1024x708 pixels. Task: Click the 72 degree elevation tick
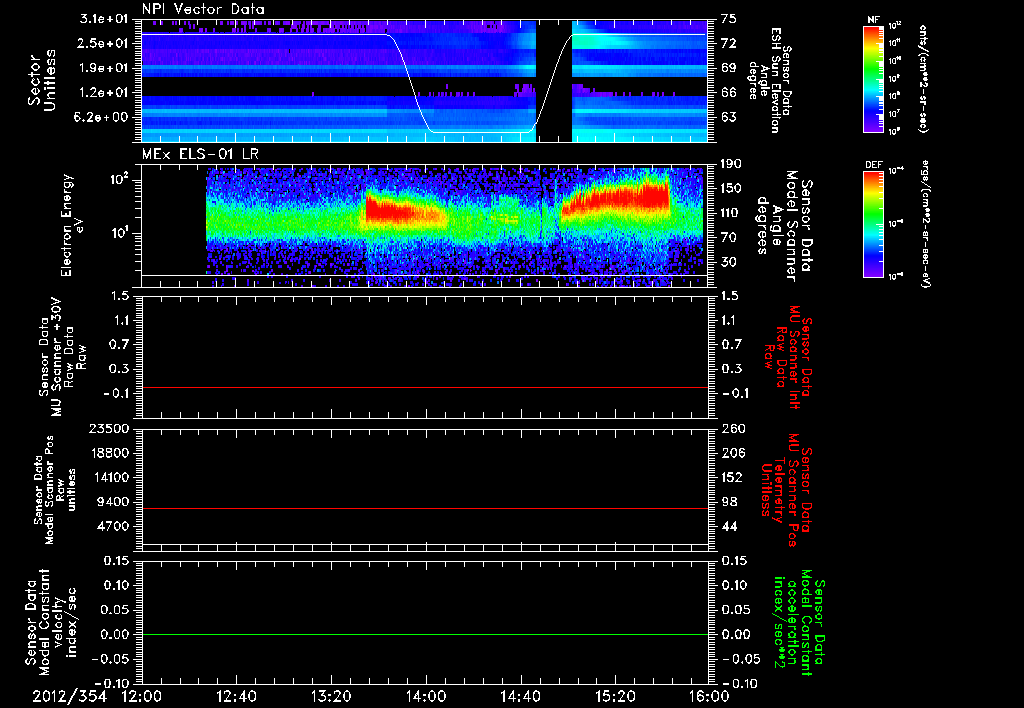tap(729, 43)
